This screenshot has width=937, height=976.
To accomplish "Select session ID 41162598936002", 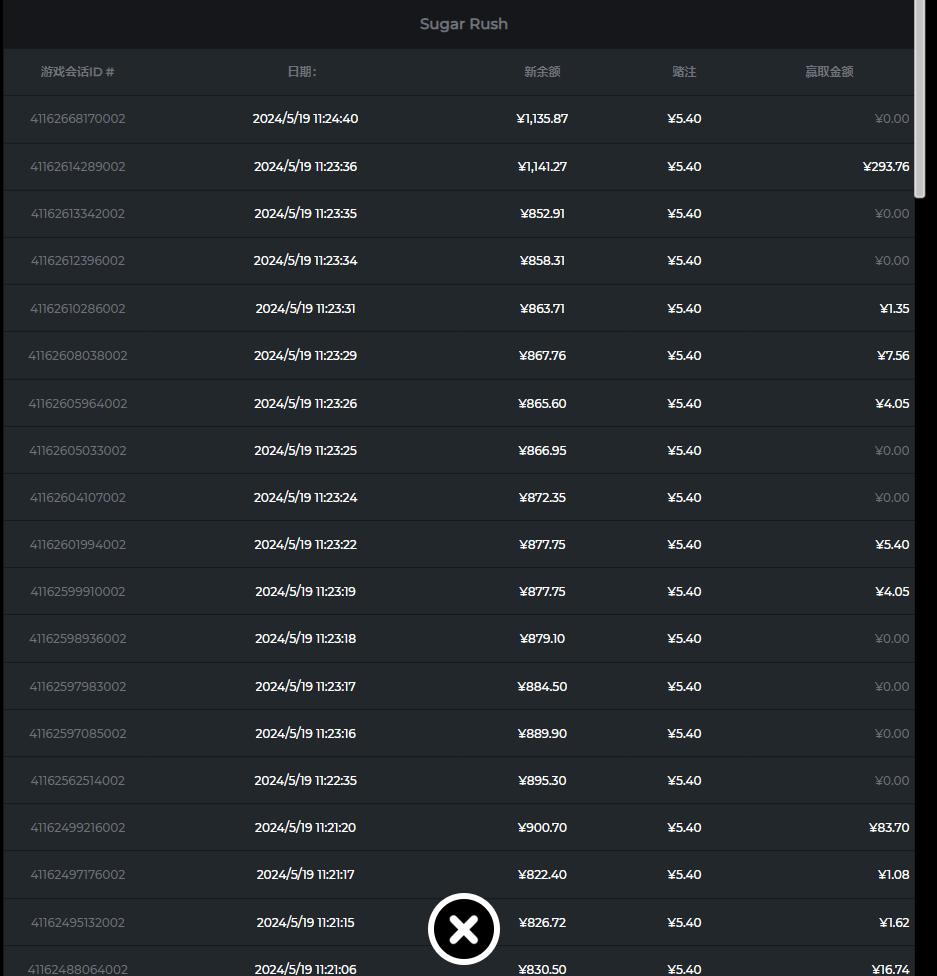I will point(78,638).
